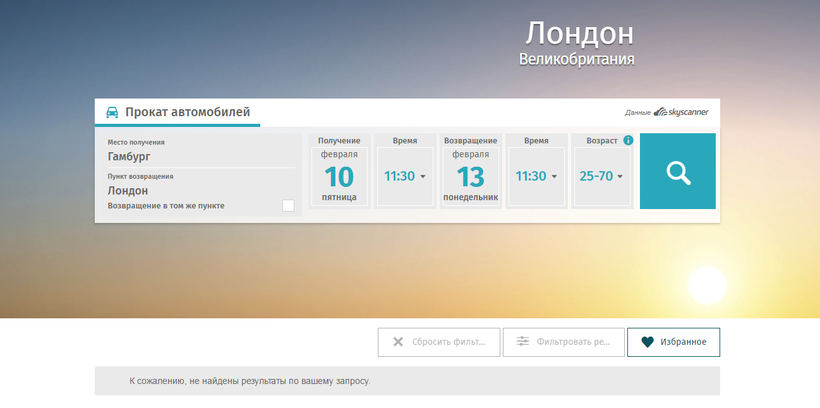Image resolution: width=820 pixels, height=408 pixels.
Task: Click the heart icon in Избранное
Action: point(647,342)
